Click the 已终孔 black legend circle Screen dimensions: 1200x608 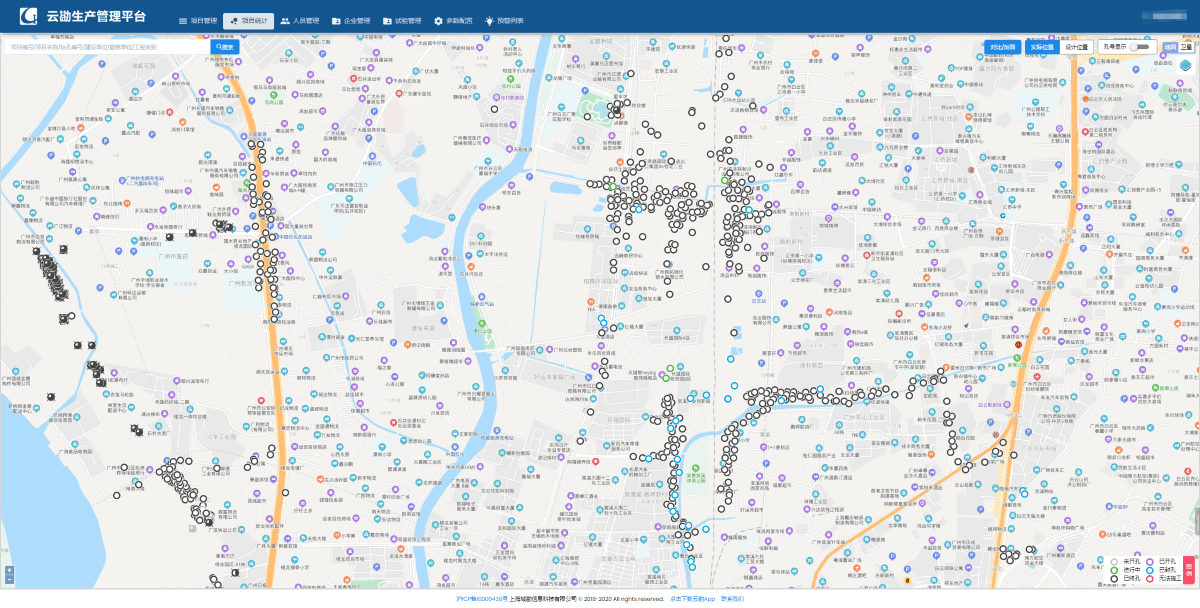[x=1114, y=579]
